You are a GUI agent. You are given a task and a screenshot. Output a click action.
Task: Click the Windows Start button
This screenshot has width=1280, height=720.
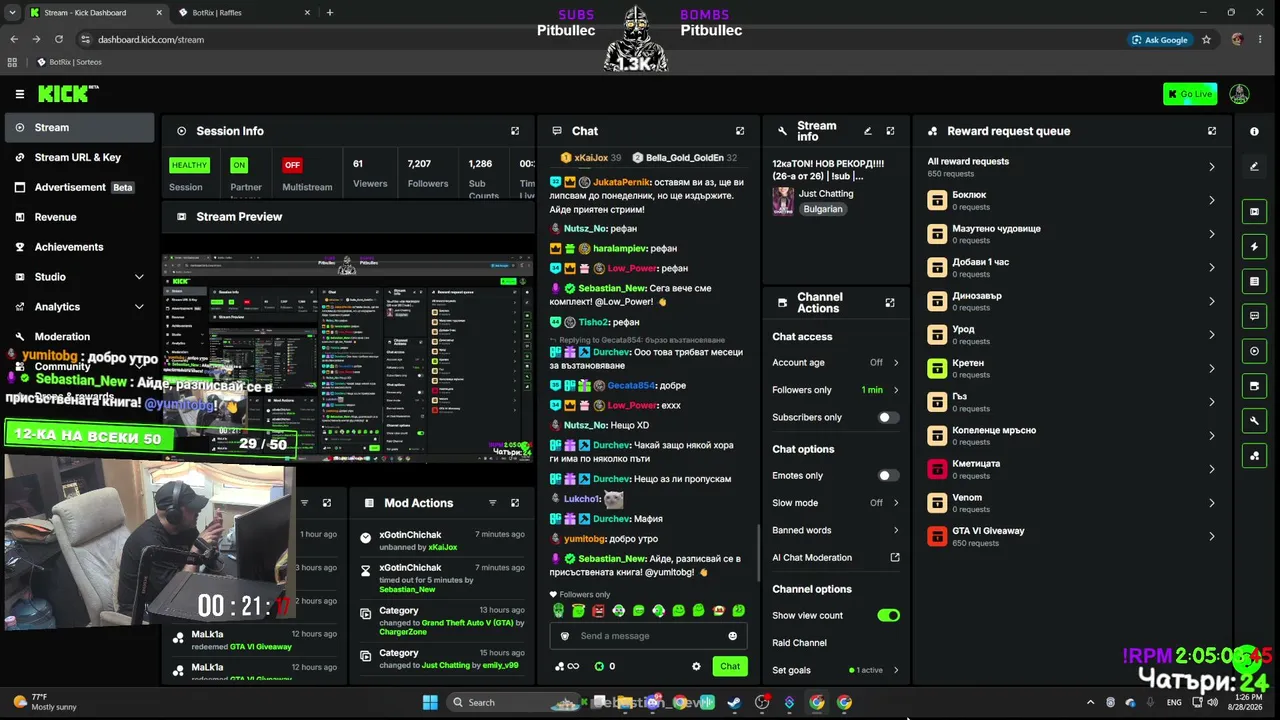point(430,702)
